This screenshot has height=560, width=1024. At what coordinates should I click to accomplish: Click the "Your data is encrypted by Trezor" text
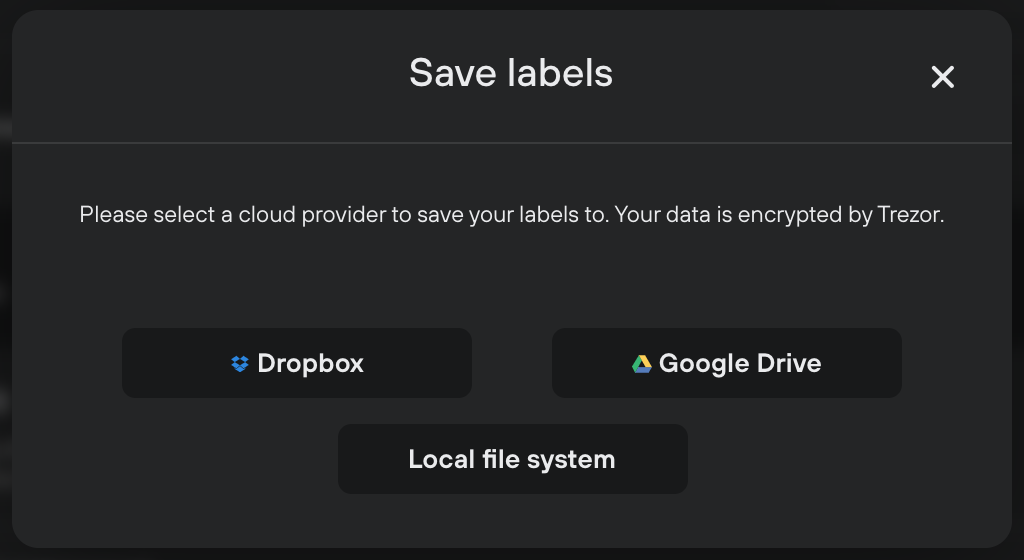pyautogui.click(x=779, y=215)
